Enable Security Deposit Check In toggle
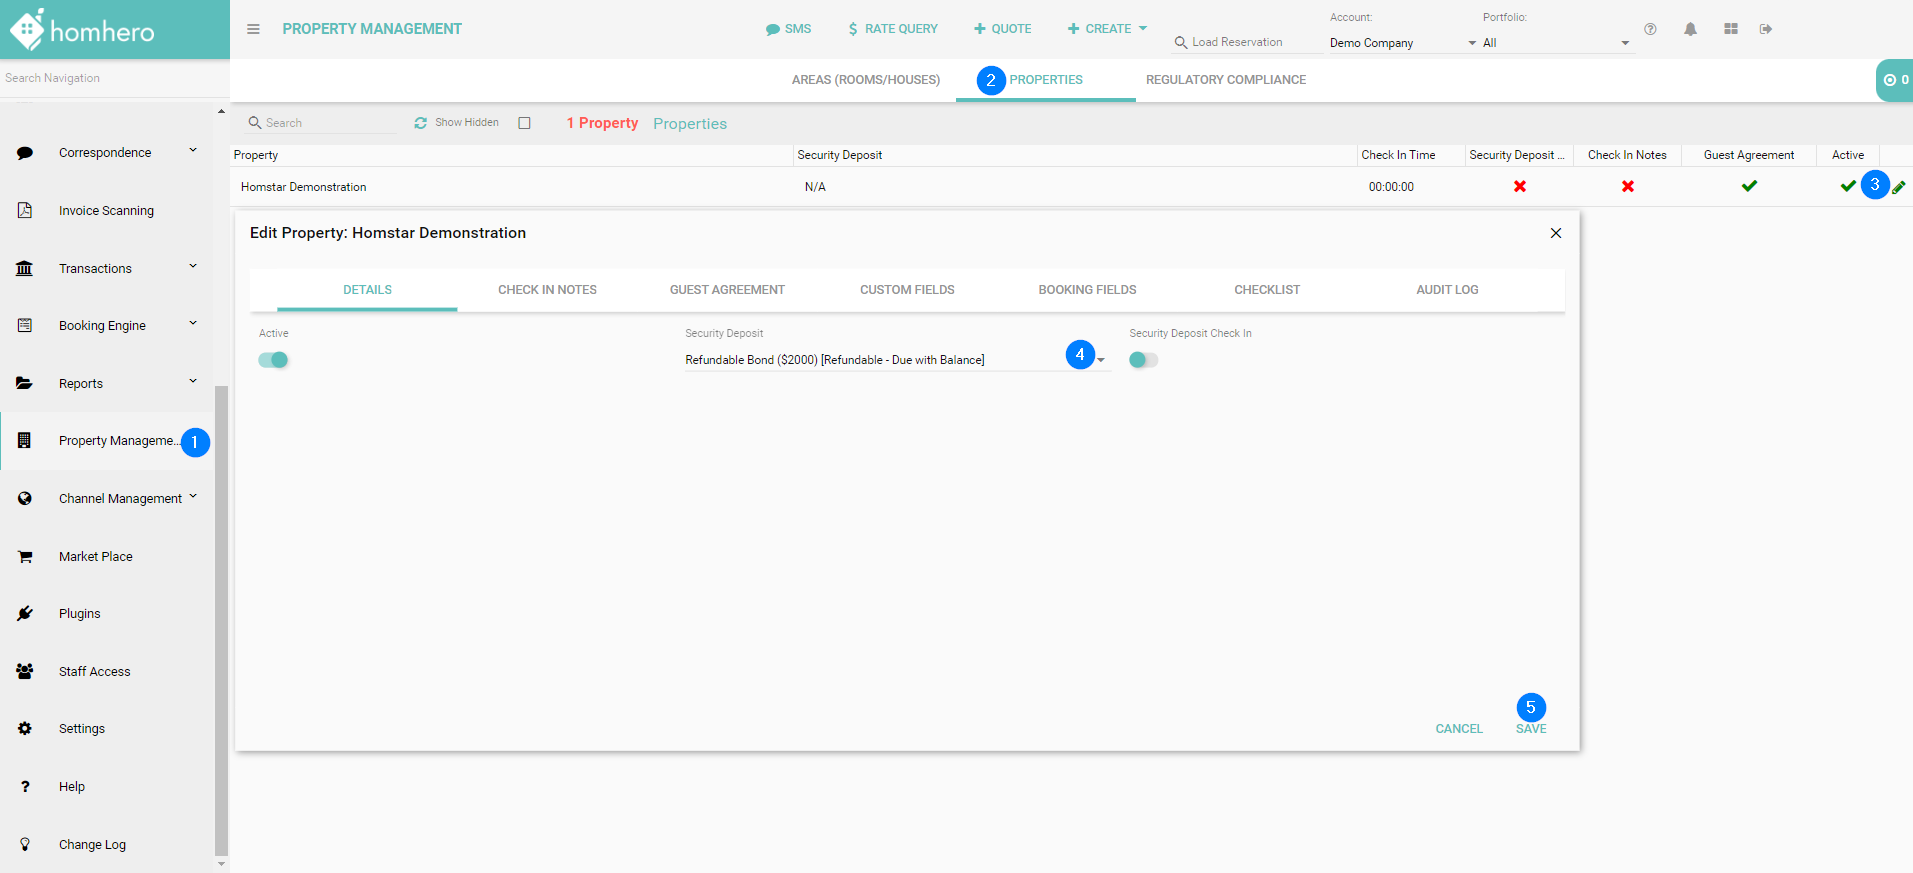The width and height of the screenshot is (1913, 873). click(1143, 360)
